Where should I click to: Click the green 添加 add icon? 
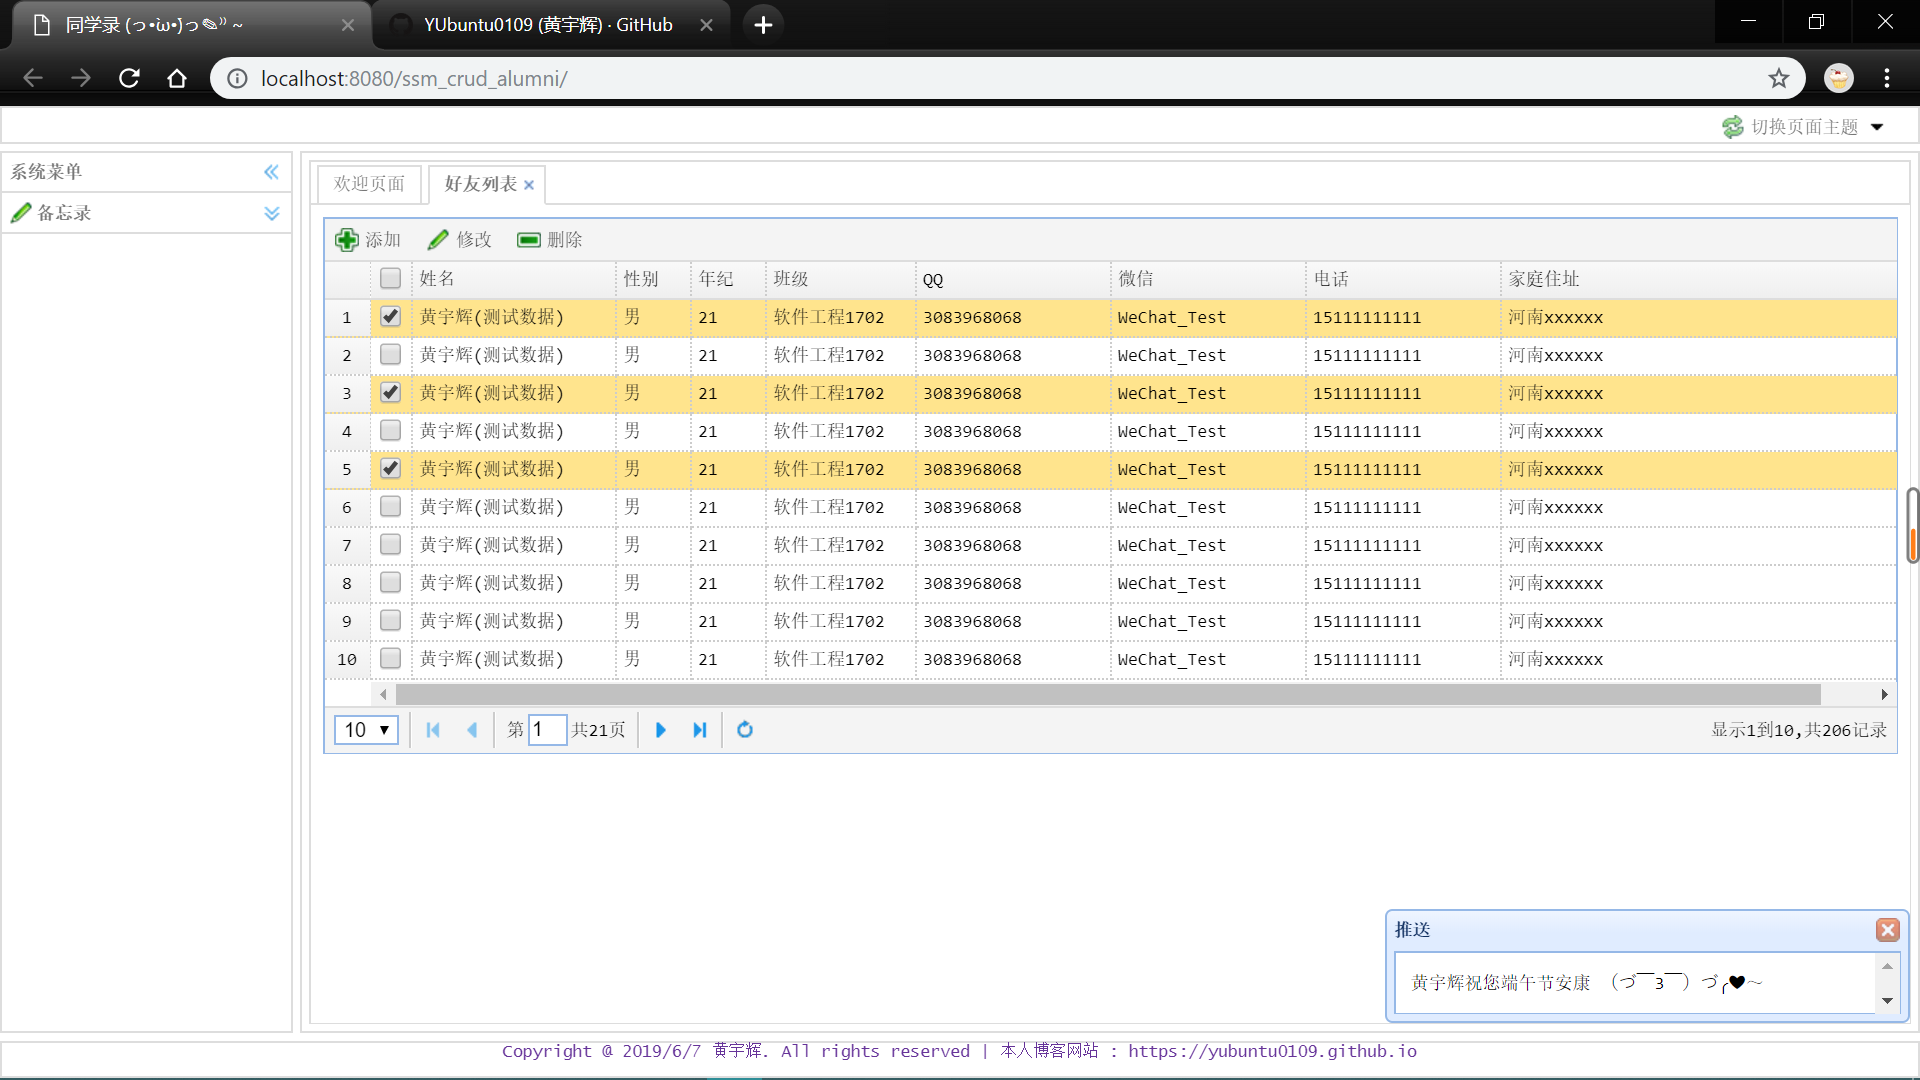point(347,240)
